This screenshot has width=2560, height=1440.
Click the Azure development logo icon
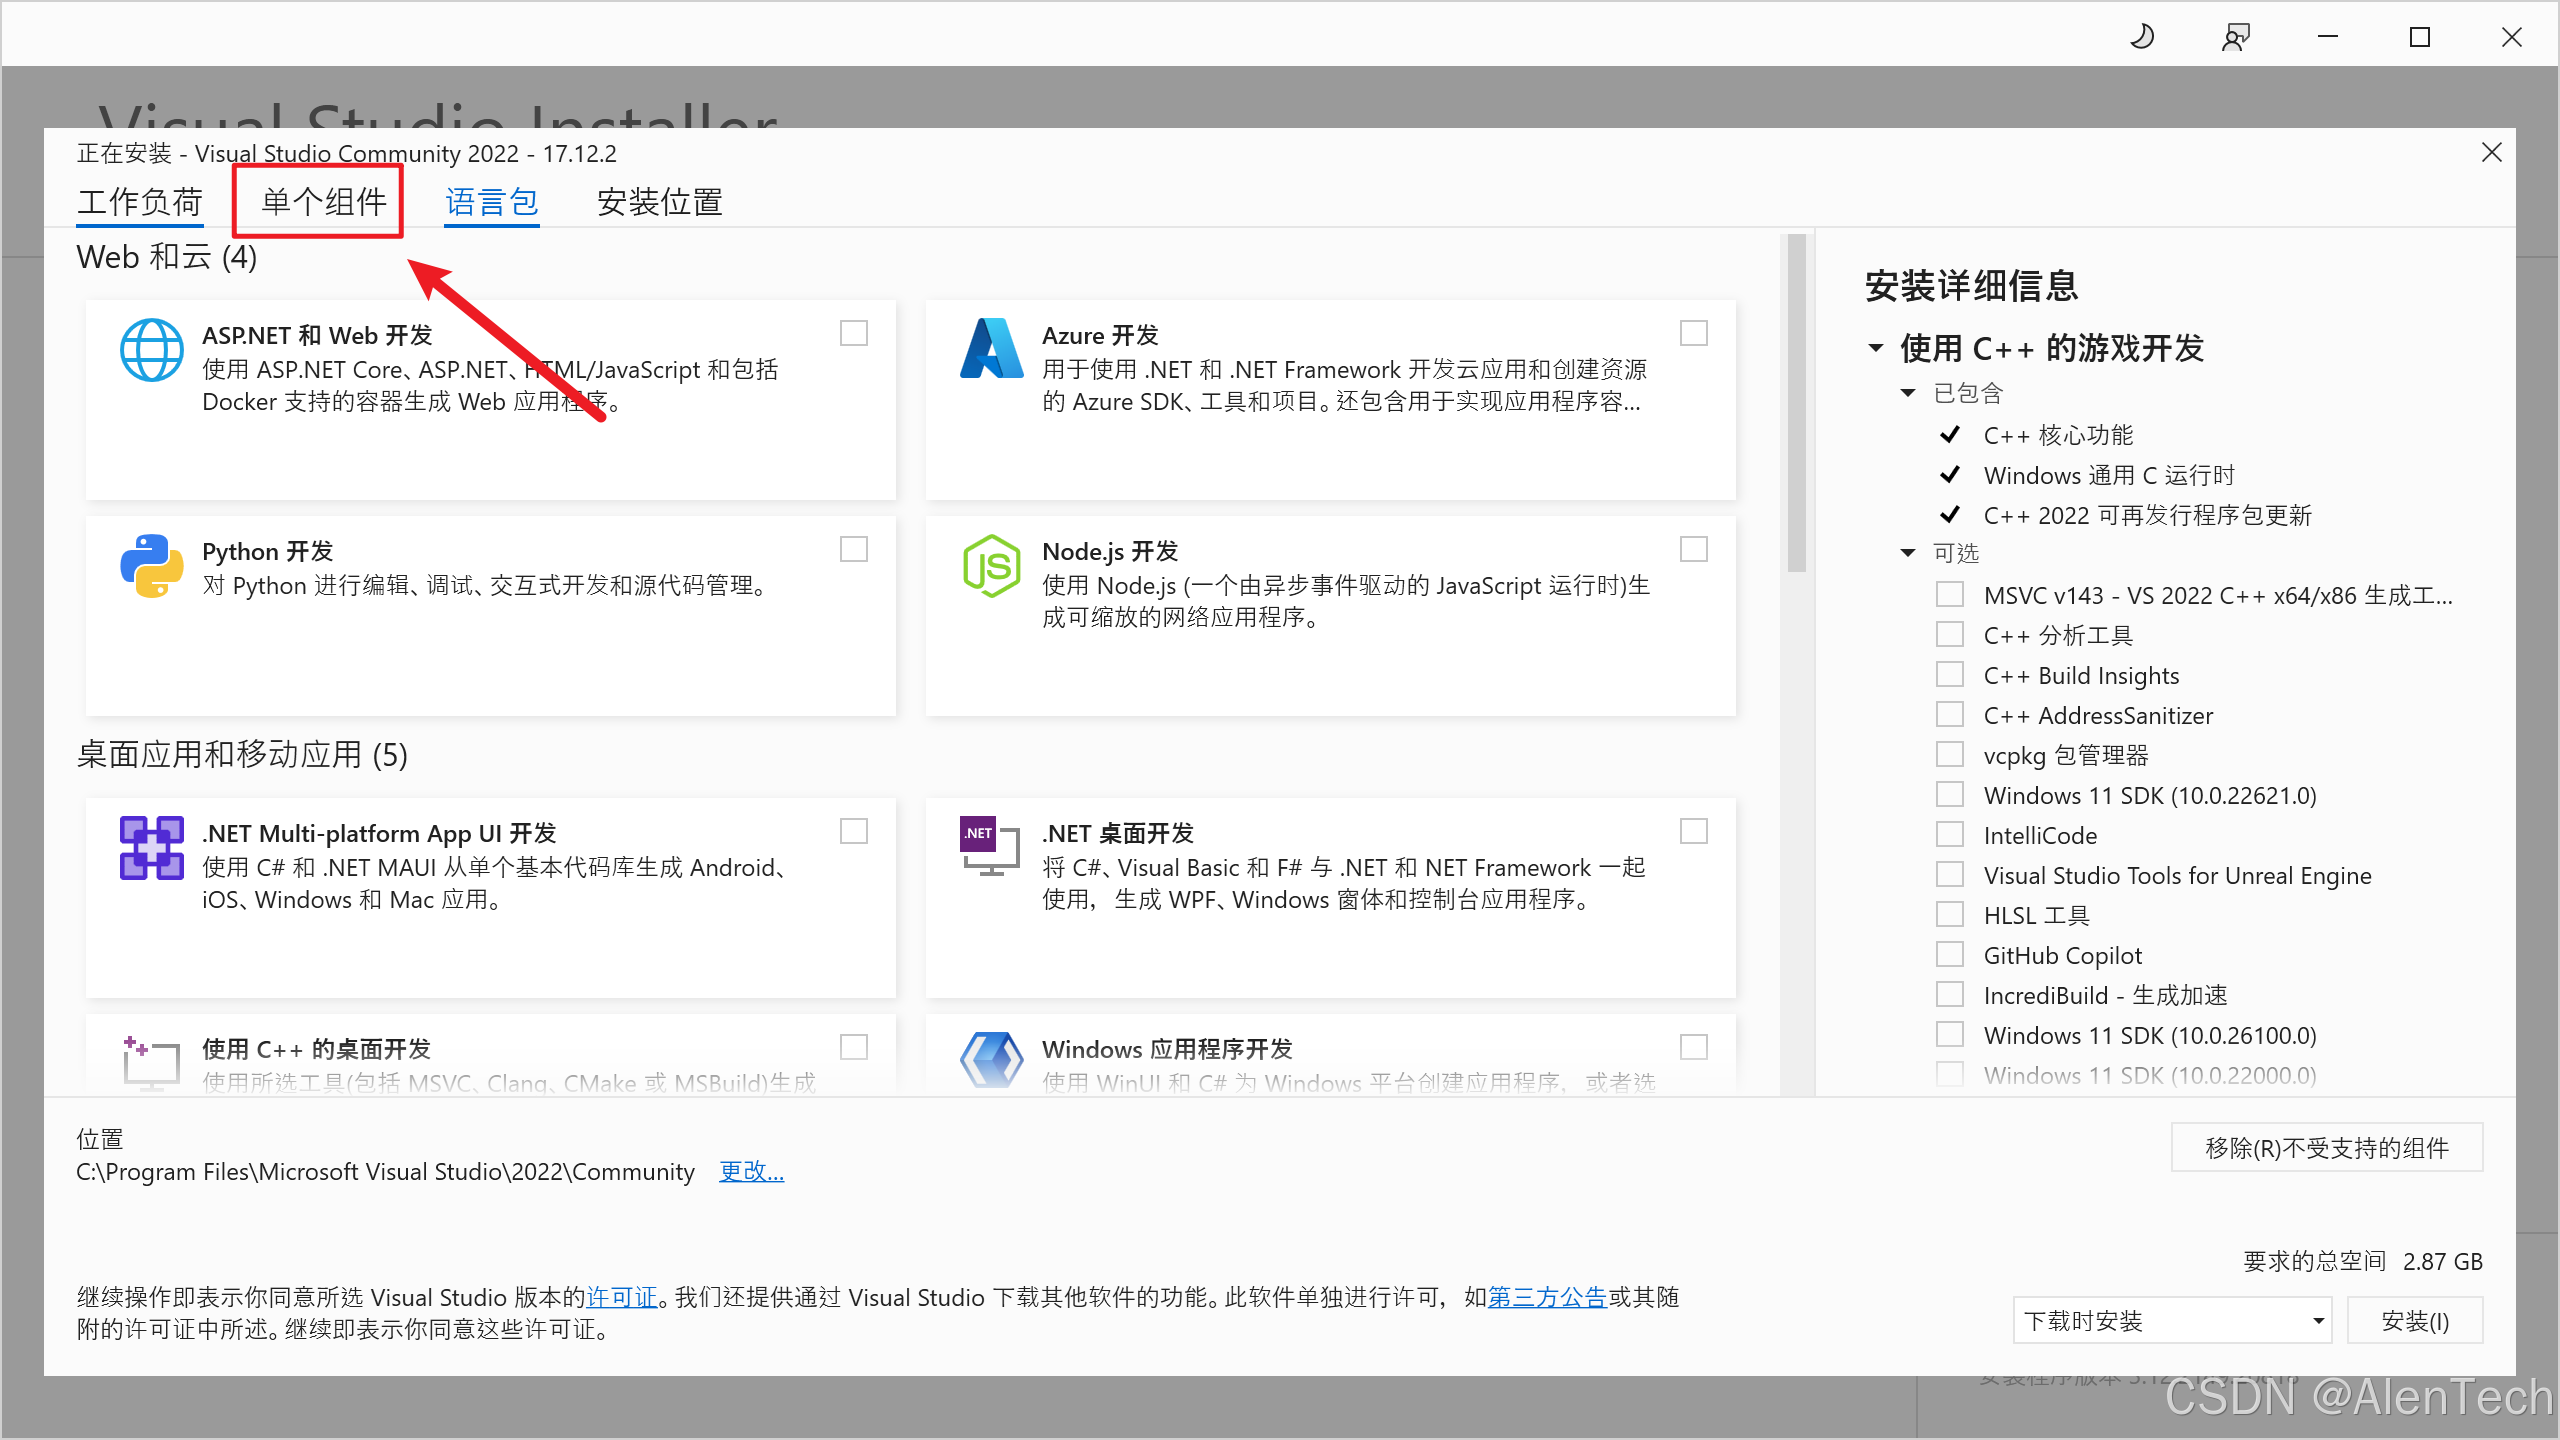(x=991, y=349)
